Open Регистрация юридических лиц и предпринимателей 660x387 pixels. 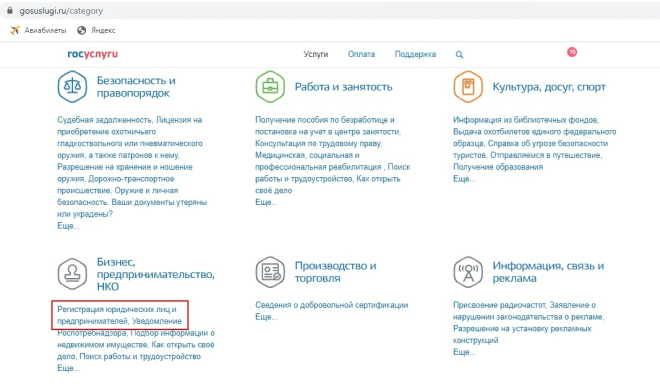(117, 315)
